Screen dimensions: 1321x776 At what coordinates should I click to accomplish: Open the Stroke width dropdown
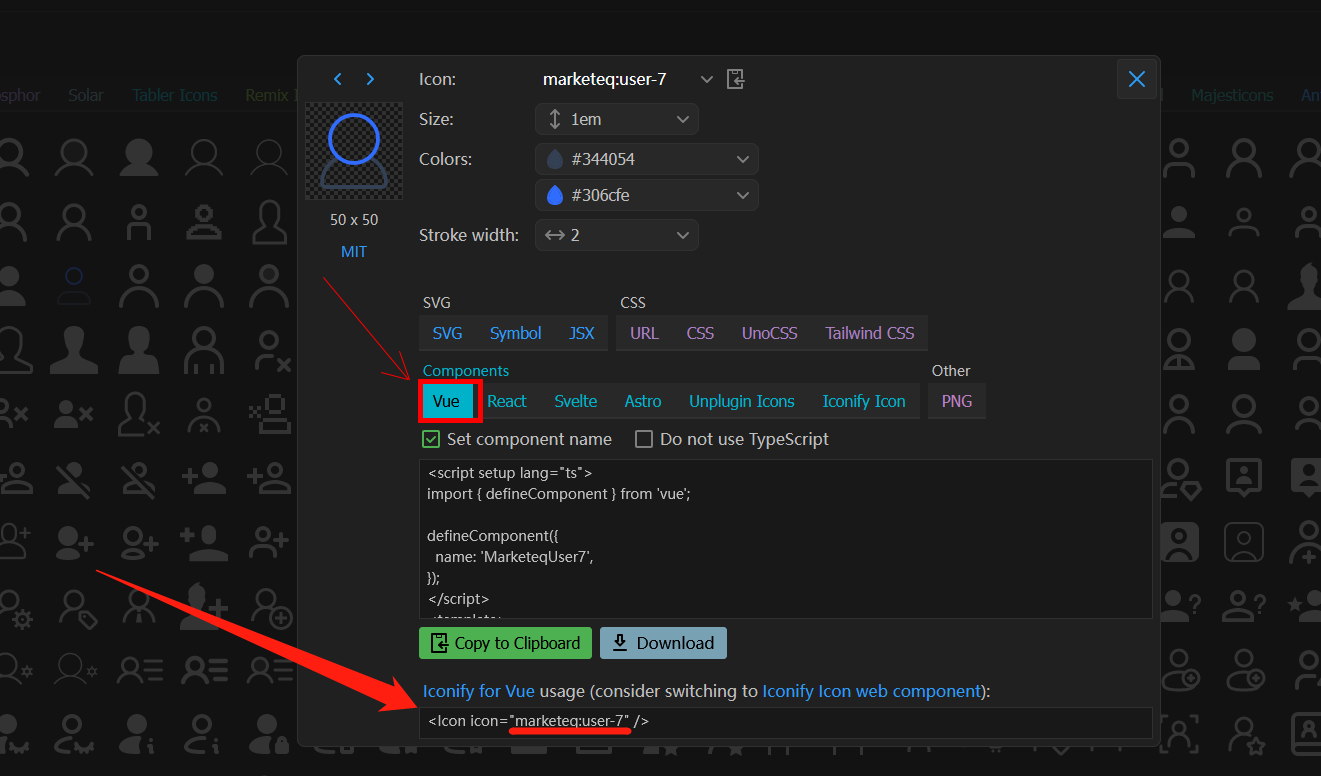point(683,235)
